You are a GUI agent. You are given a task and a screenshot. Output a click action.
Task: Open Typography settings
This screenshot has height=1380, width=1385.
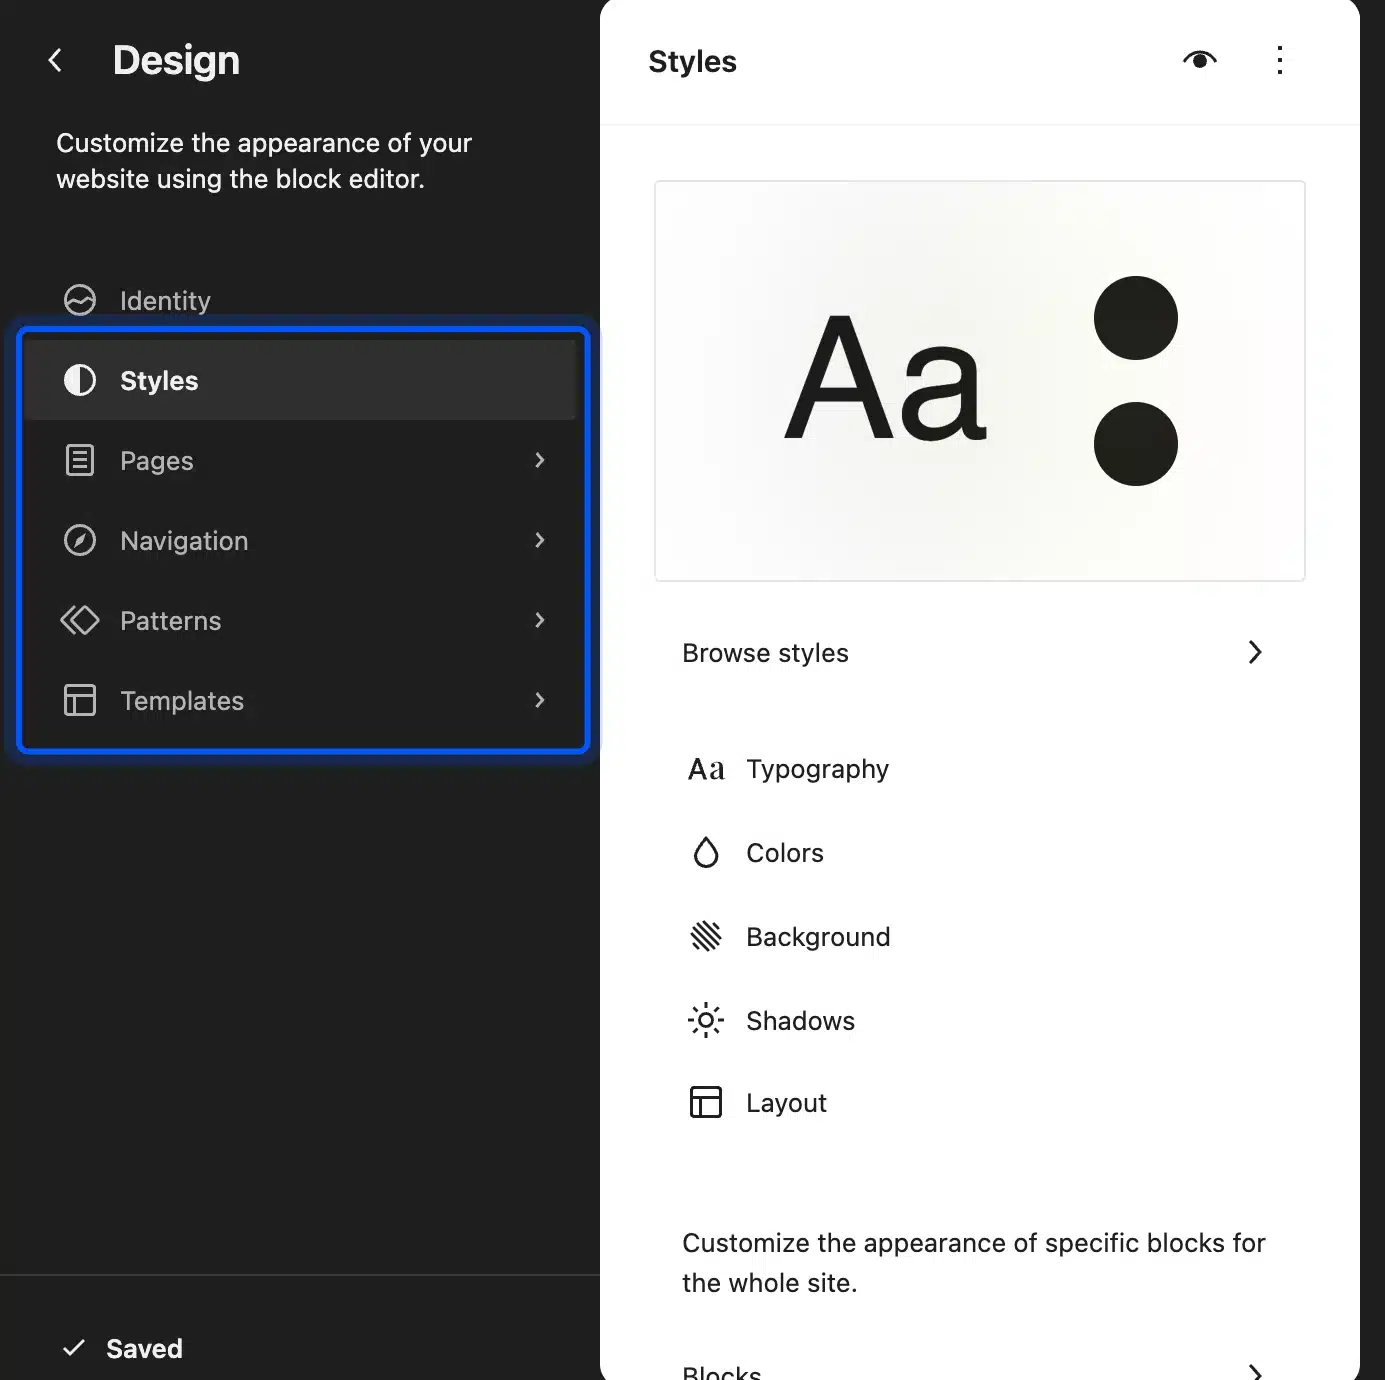pyautogui.click(x=979, y=769)
